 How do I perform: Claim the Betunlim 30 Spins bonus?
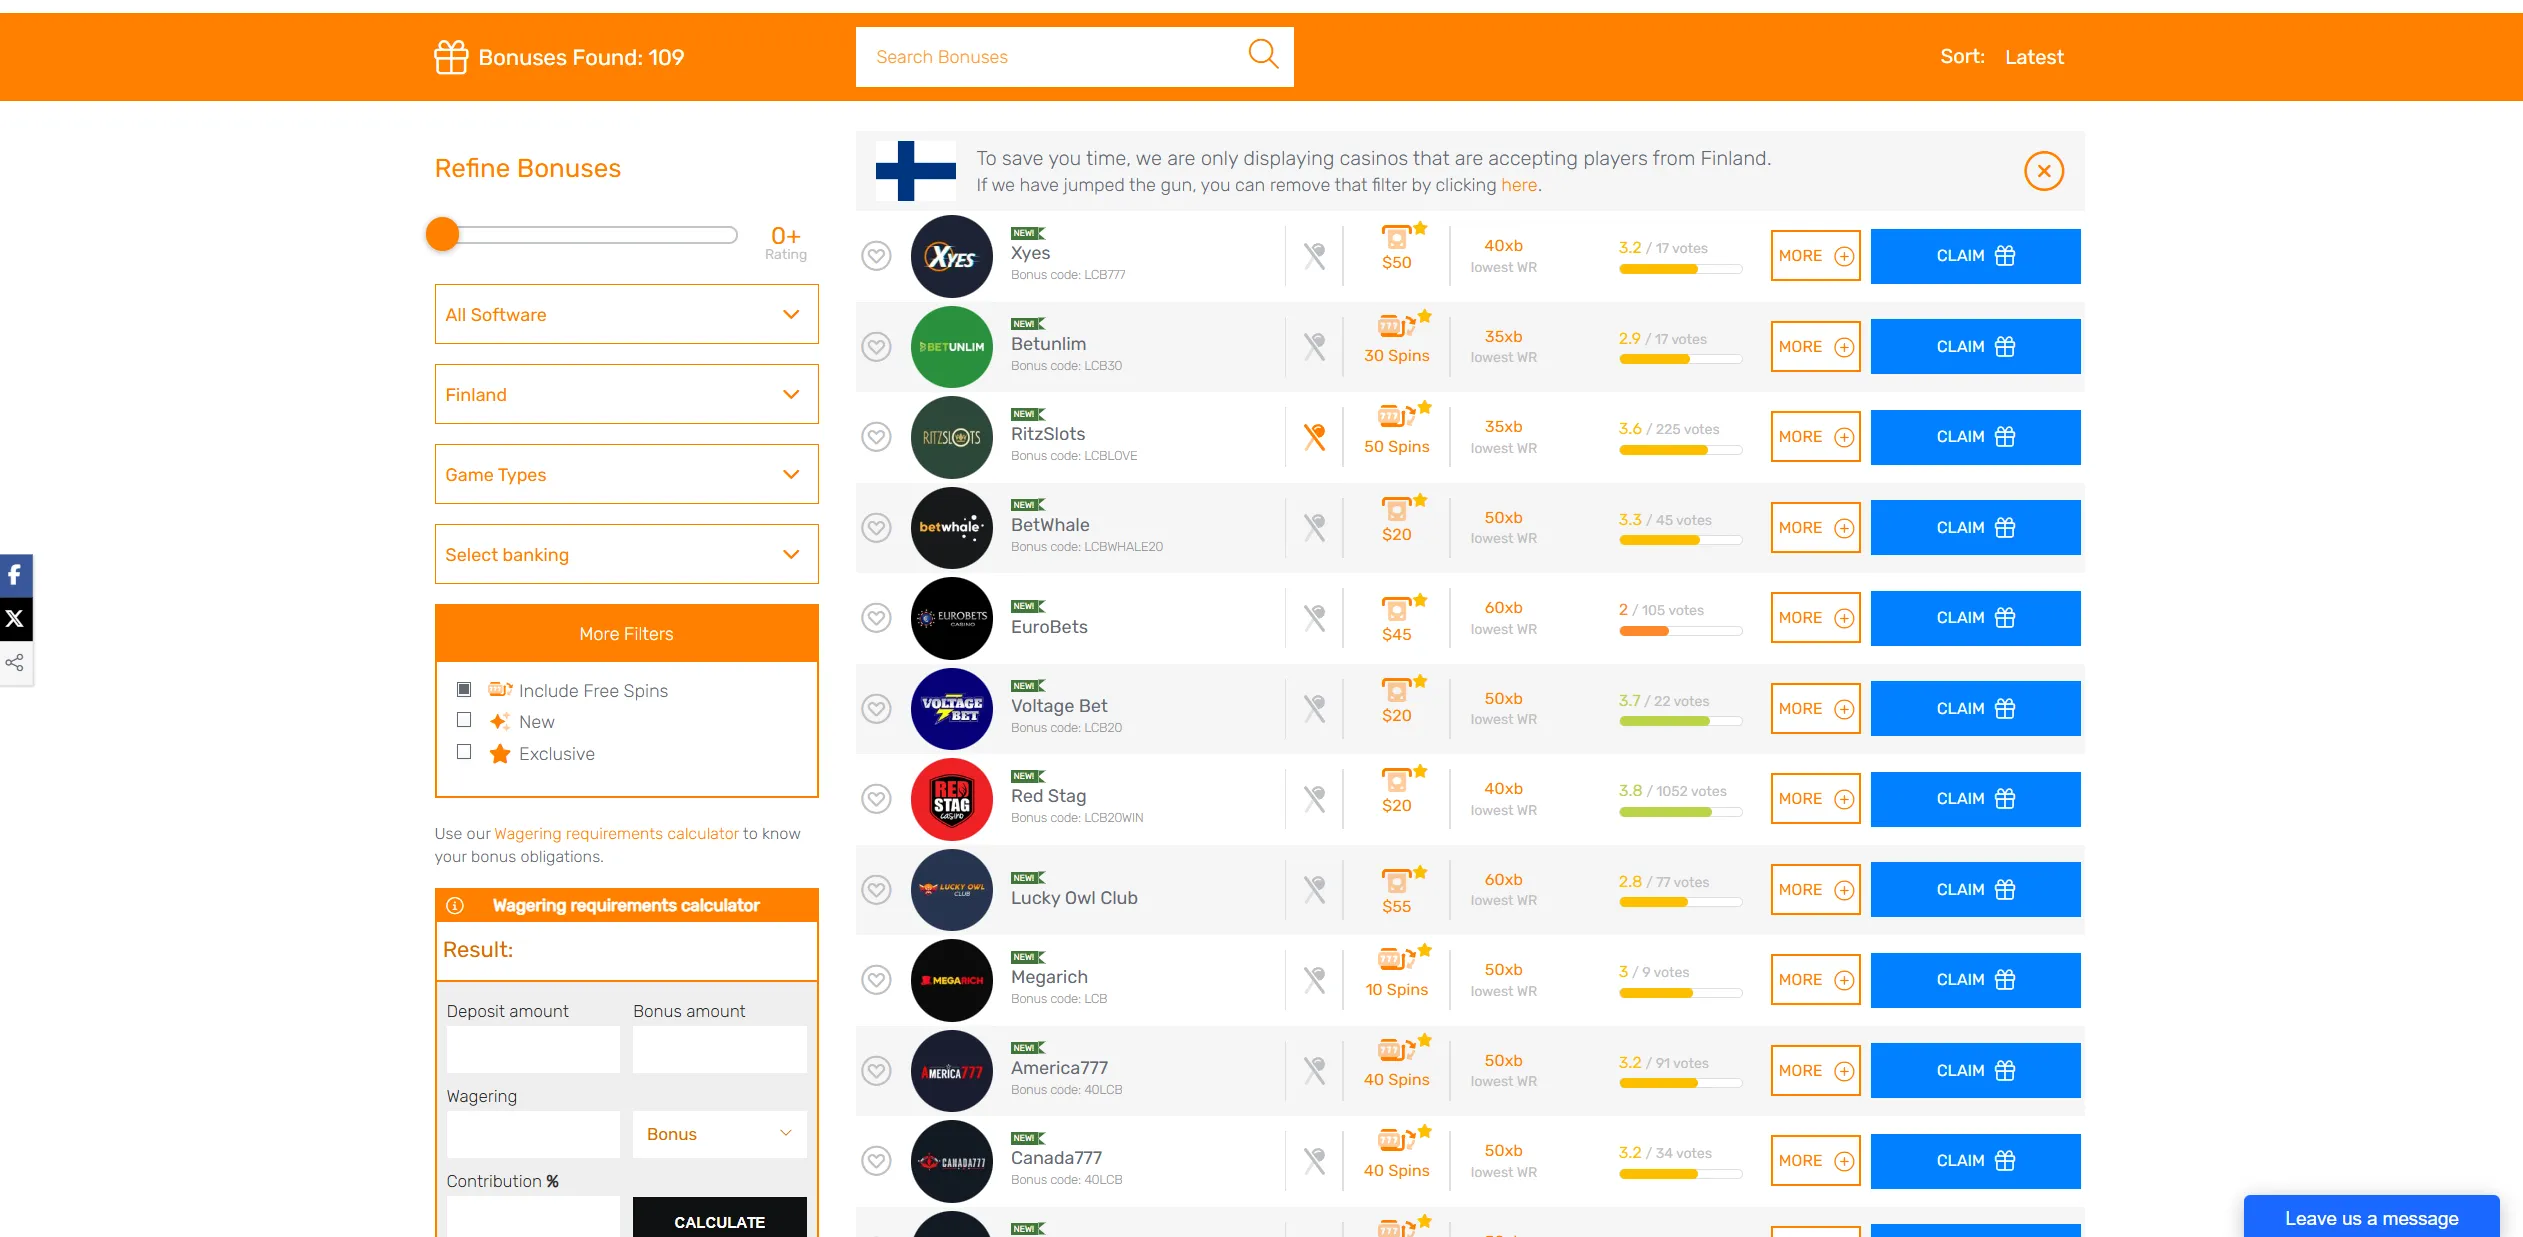[x=1976, y=347]
